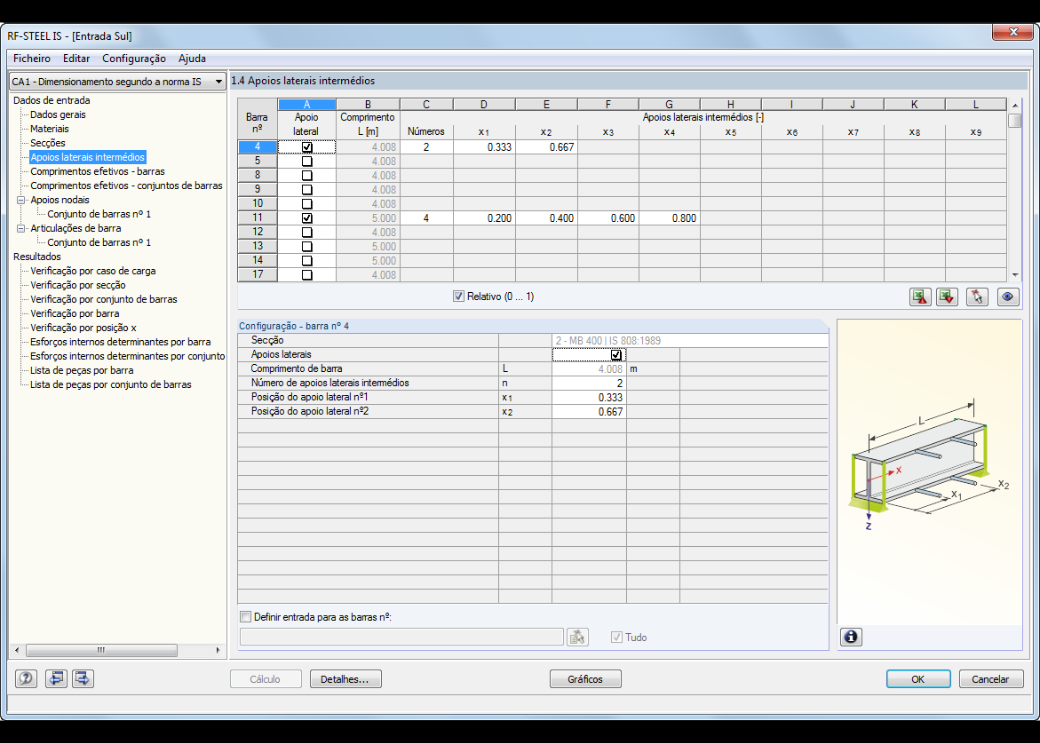Click the table scroll down arrow

click(x=1015, y=275)
